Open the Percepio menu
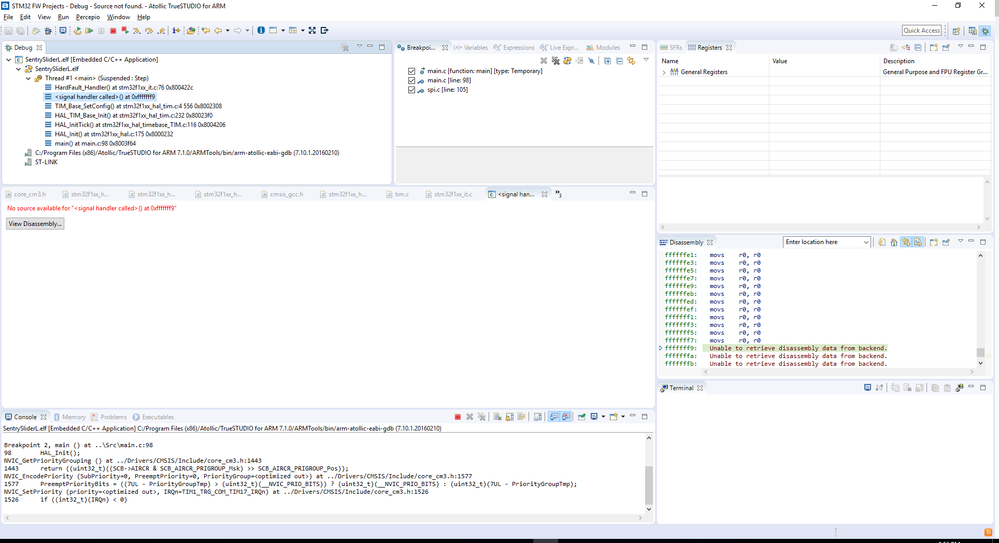 pos(88,17)
